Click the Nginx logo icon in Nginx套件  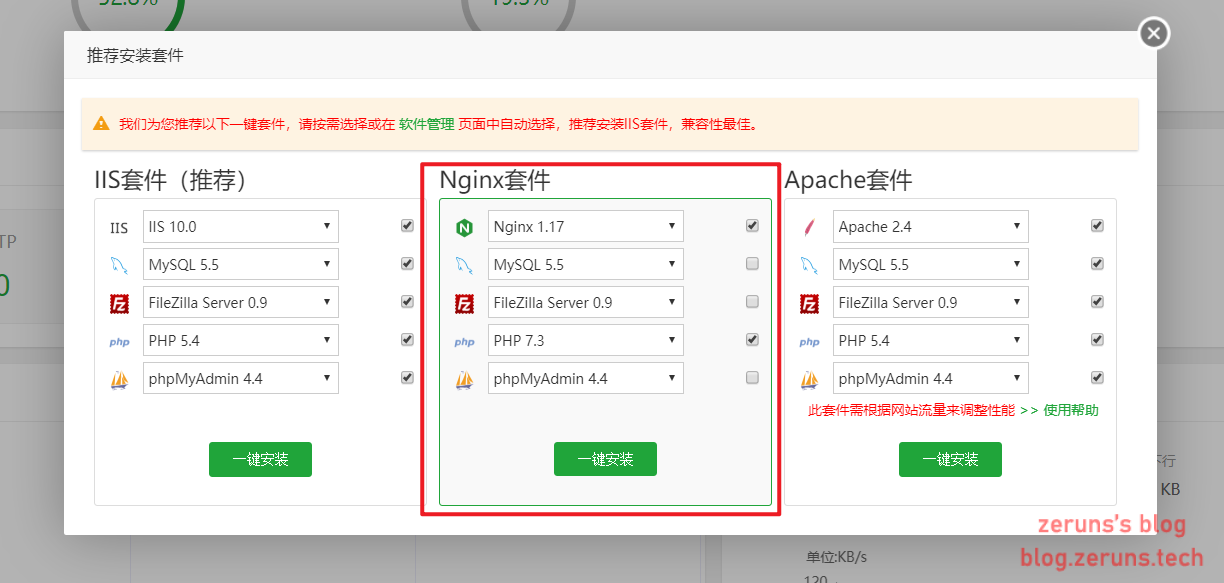click(x=464, y=226)
